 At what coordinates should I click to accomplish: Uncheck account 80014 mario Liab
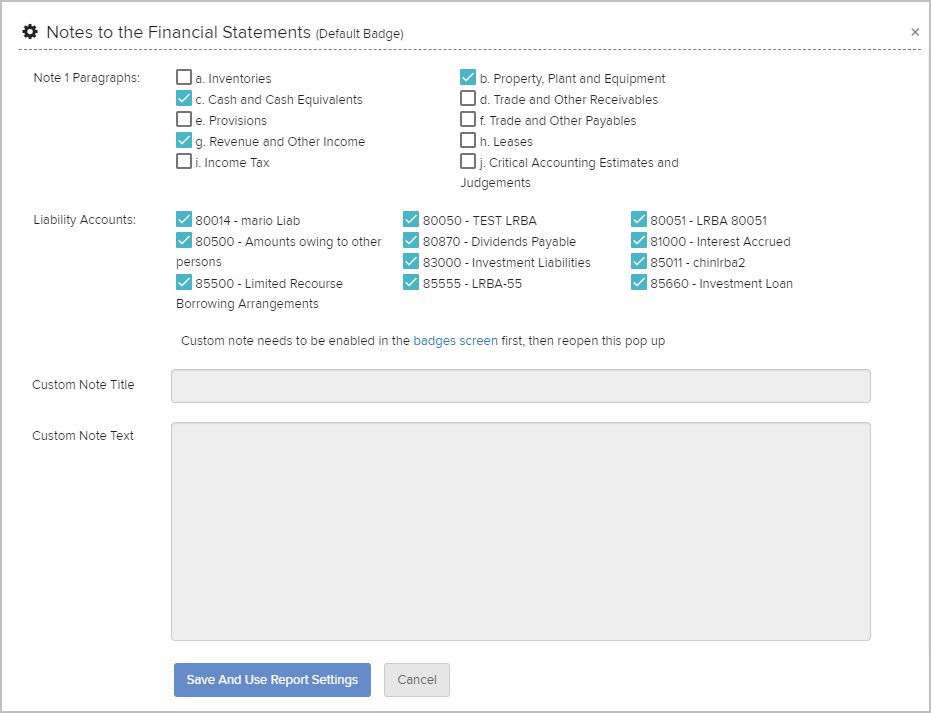[x=184, y=220]
